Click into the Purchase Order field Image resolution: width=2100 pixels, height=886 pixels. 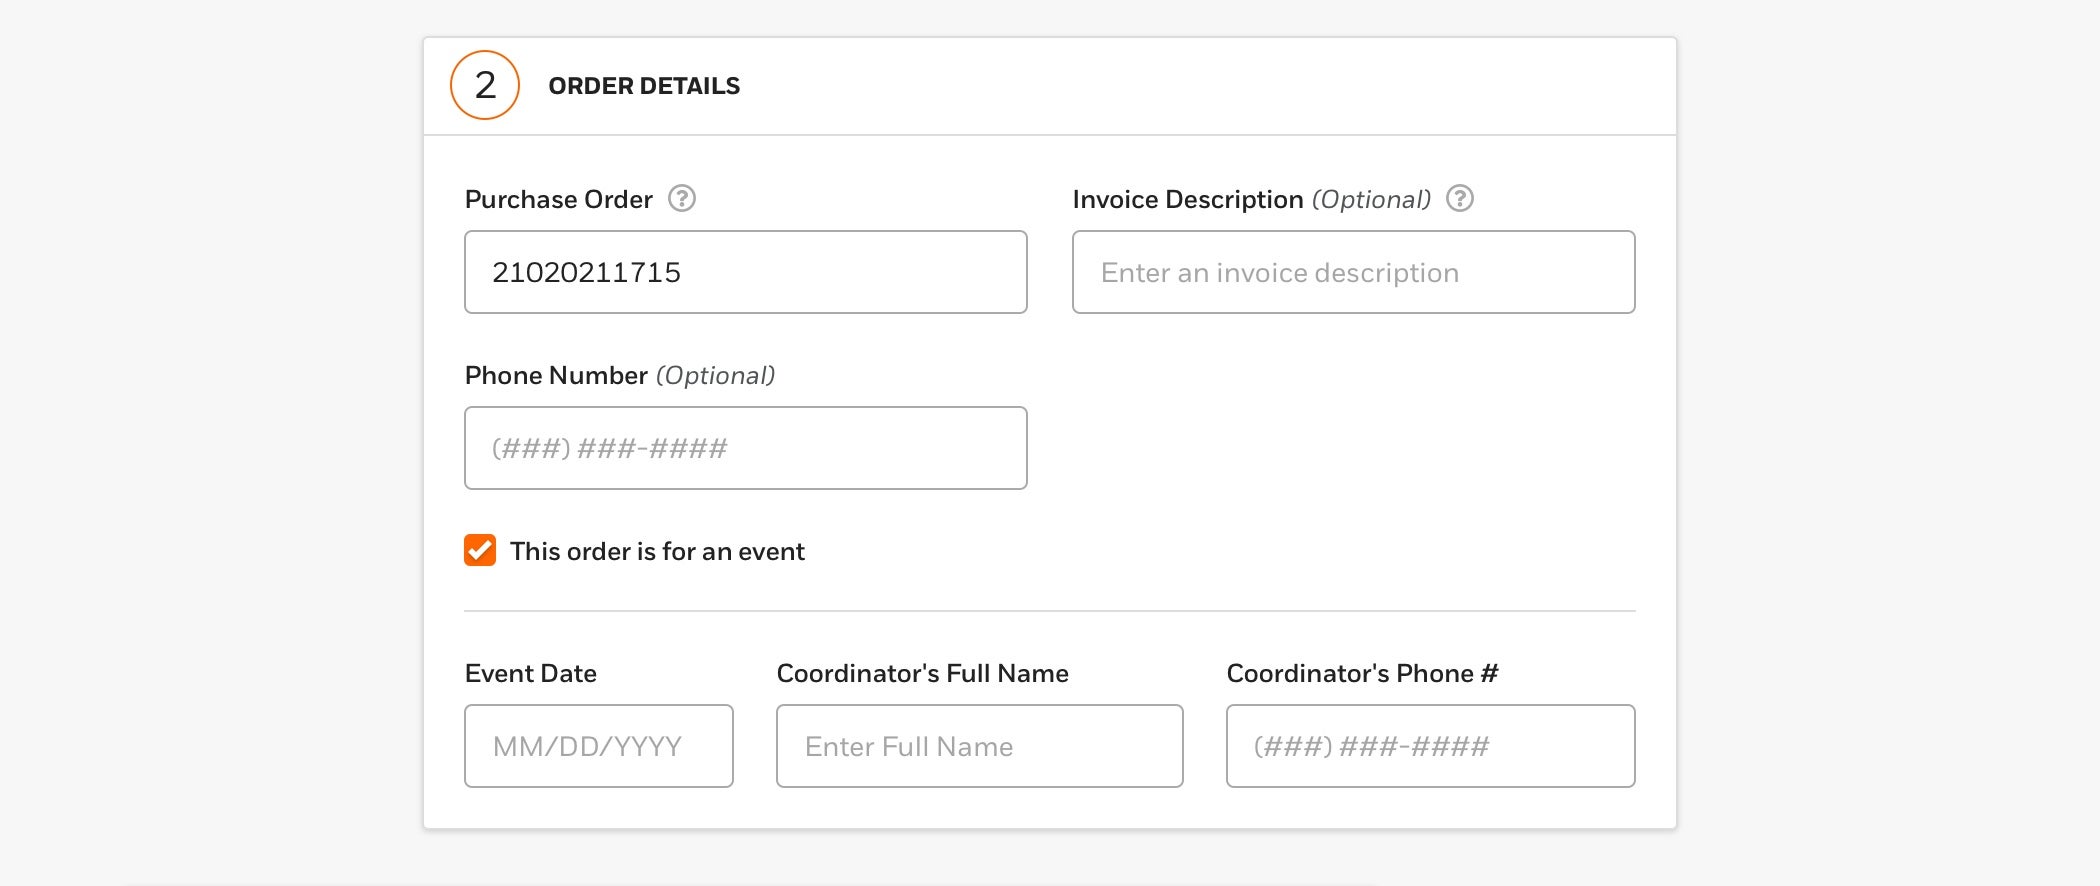(746, 272)
